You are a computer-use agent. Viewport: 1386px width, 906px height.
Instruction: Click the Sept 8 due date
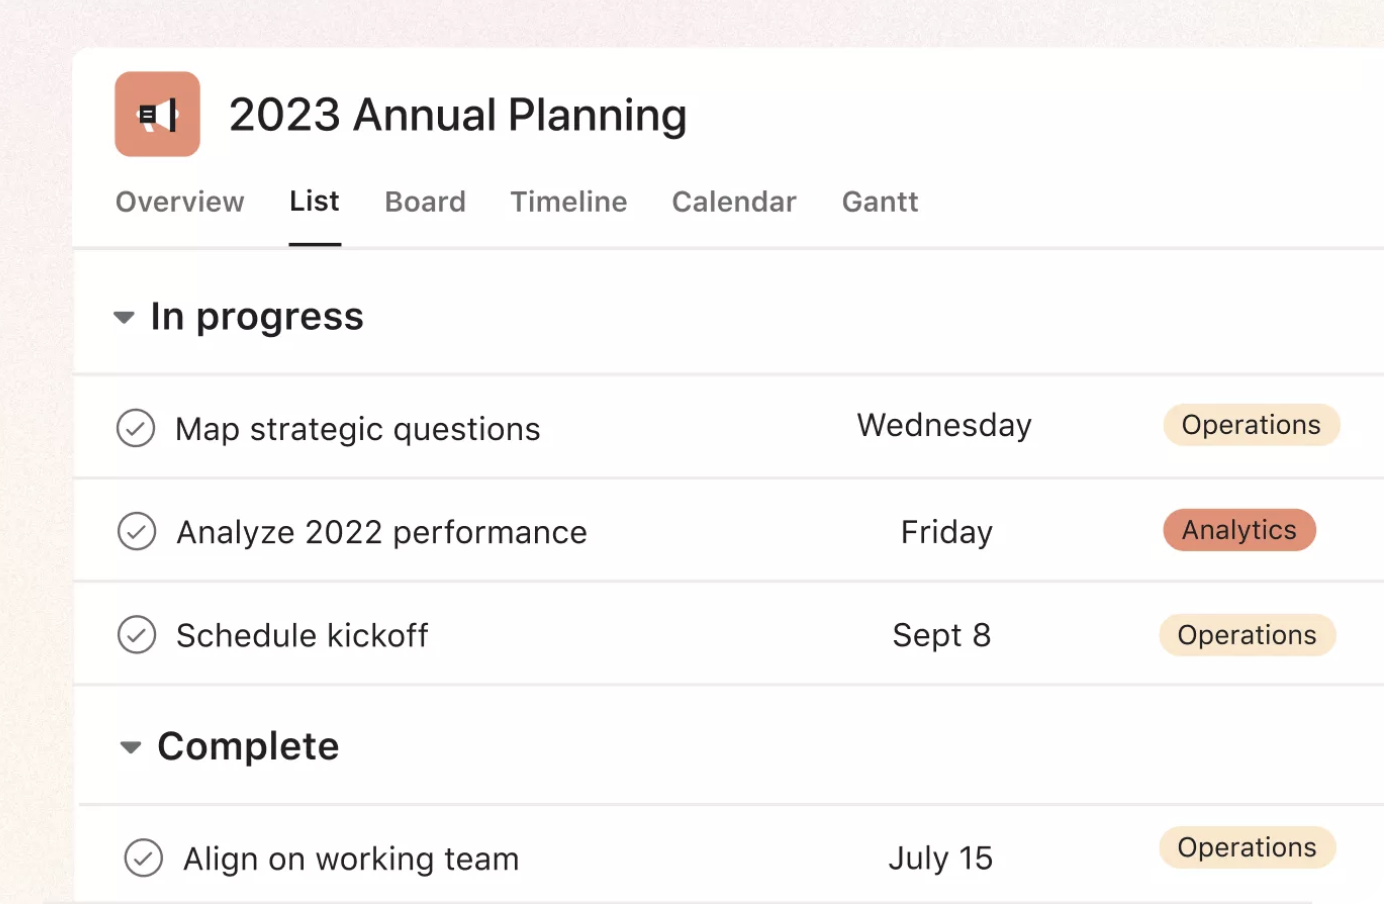coord(941,635)
